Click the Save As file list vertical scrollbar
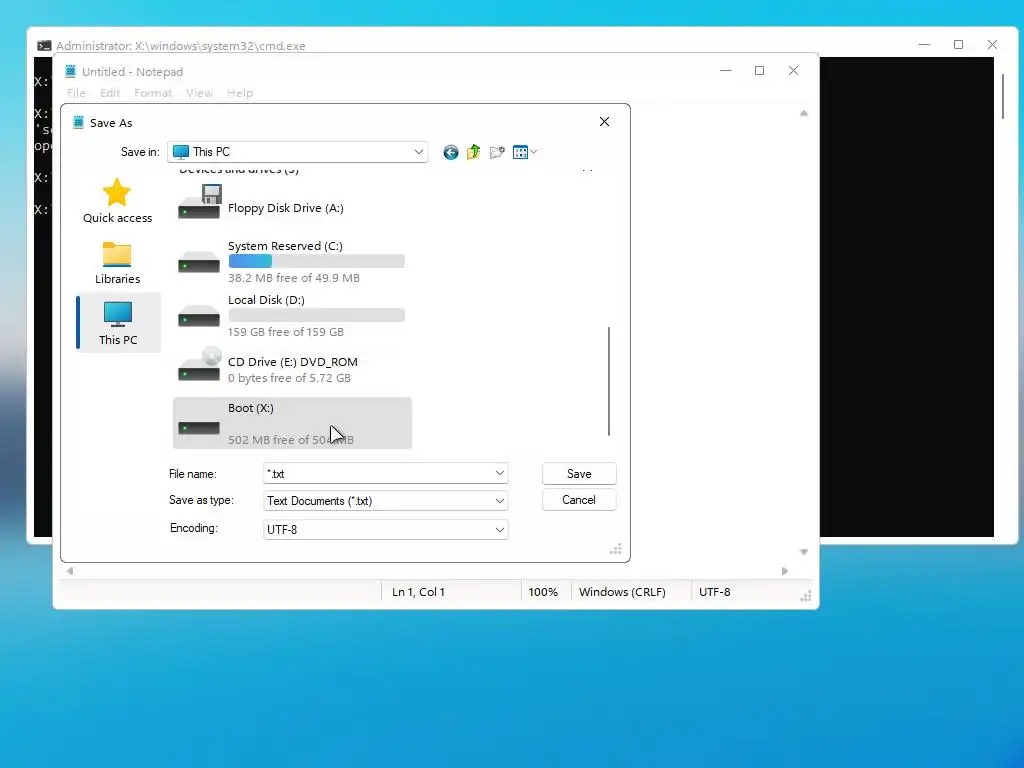Screen dimensions: 1024x768 click(x=609, y=381)
